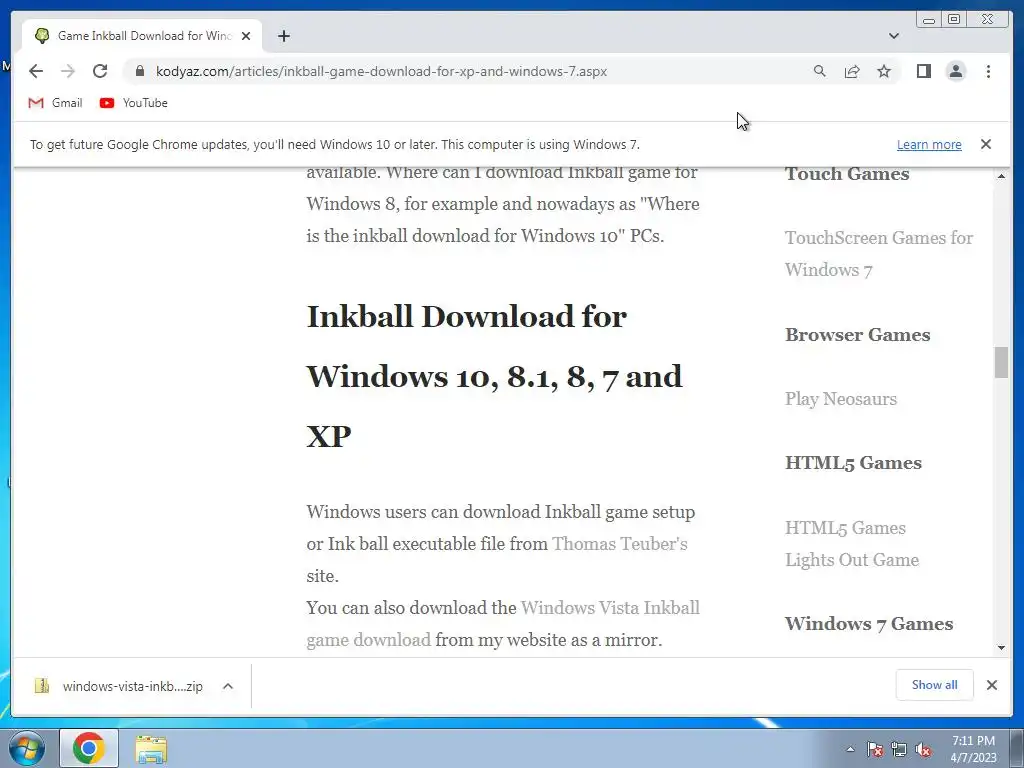Bookmark this tab with the star icon
The height and width of the screenshot is (768, 1024).
point(884,71)
